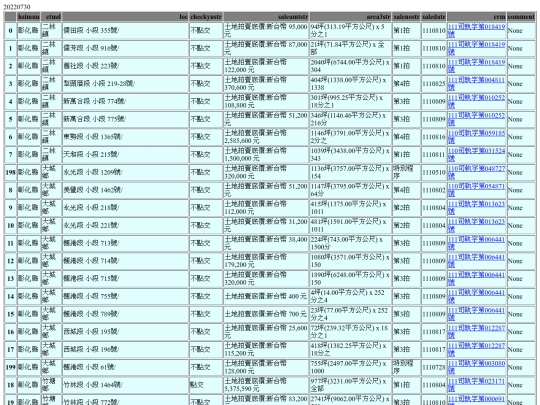
Task: Open the 006441 case link in row 13
Action: [x=476, y=279]
